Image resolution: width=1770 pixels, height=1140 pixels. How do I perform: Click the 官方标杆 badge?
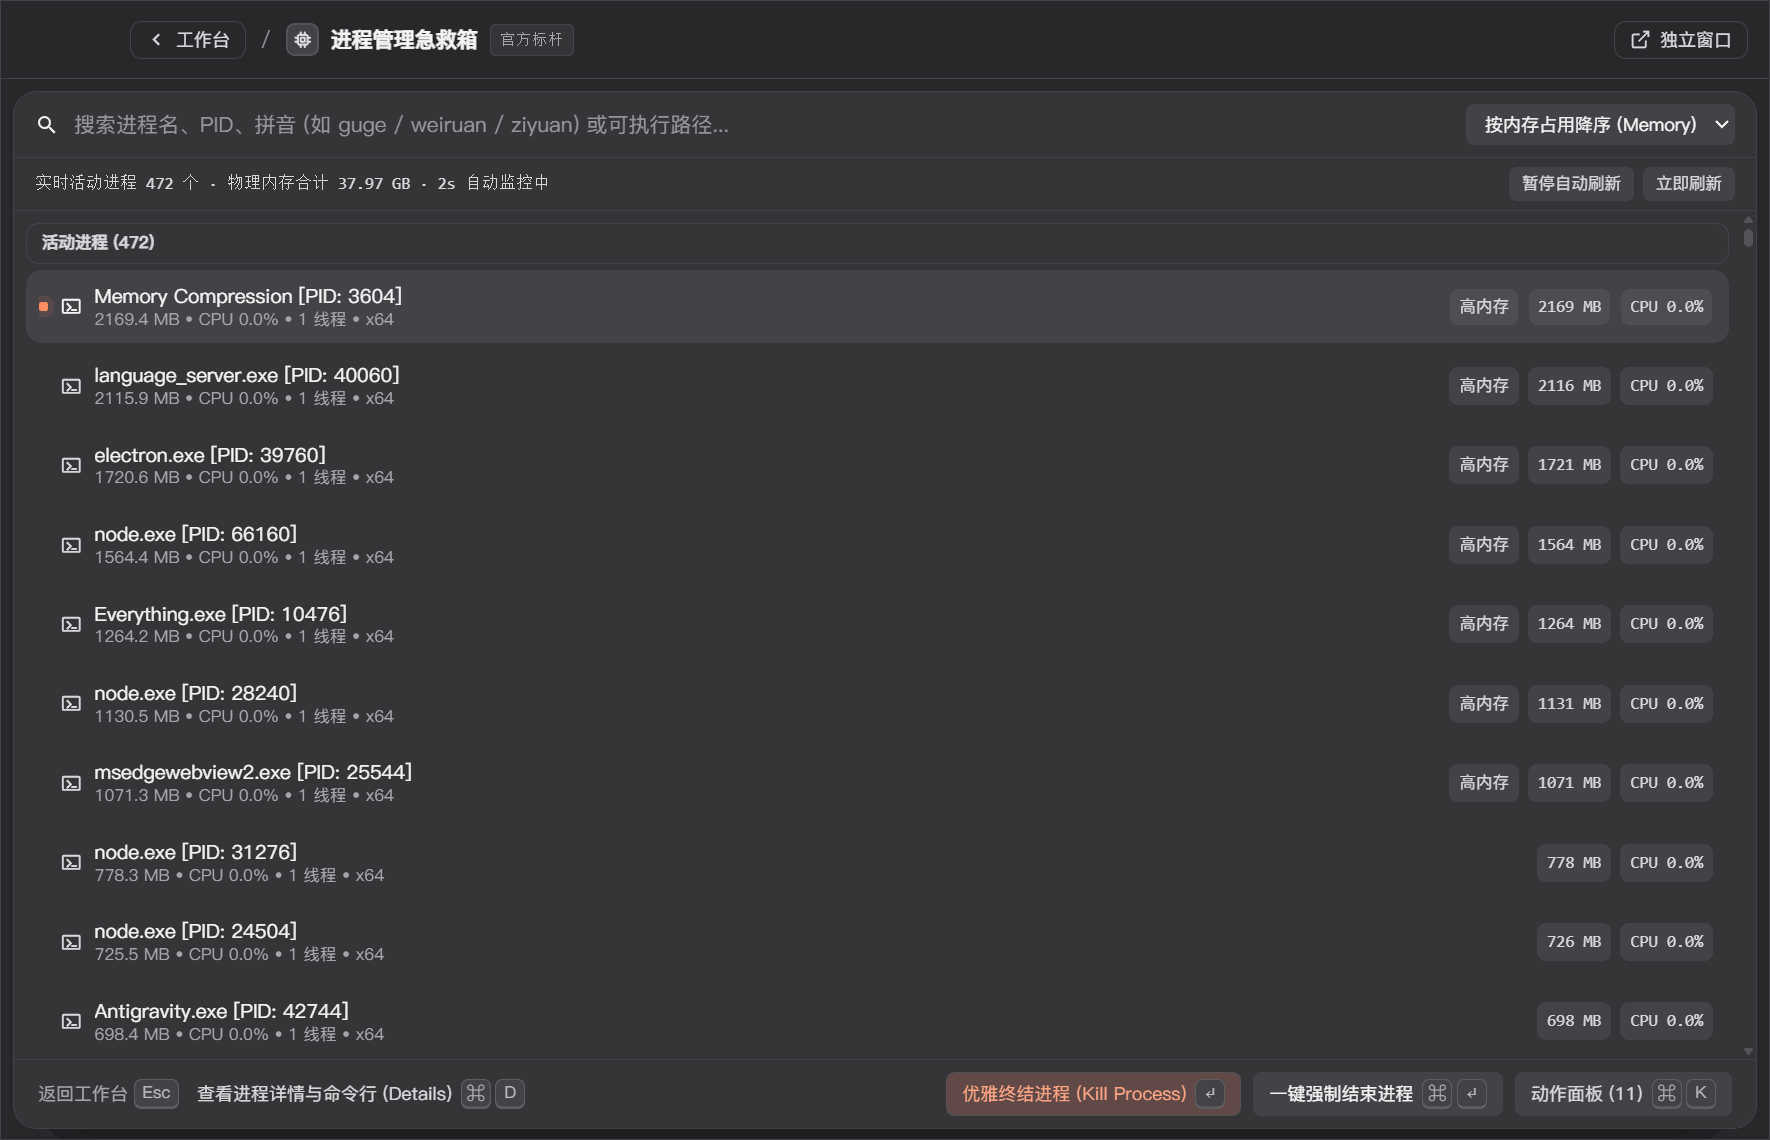[531, 40]
